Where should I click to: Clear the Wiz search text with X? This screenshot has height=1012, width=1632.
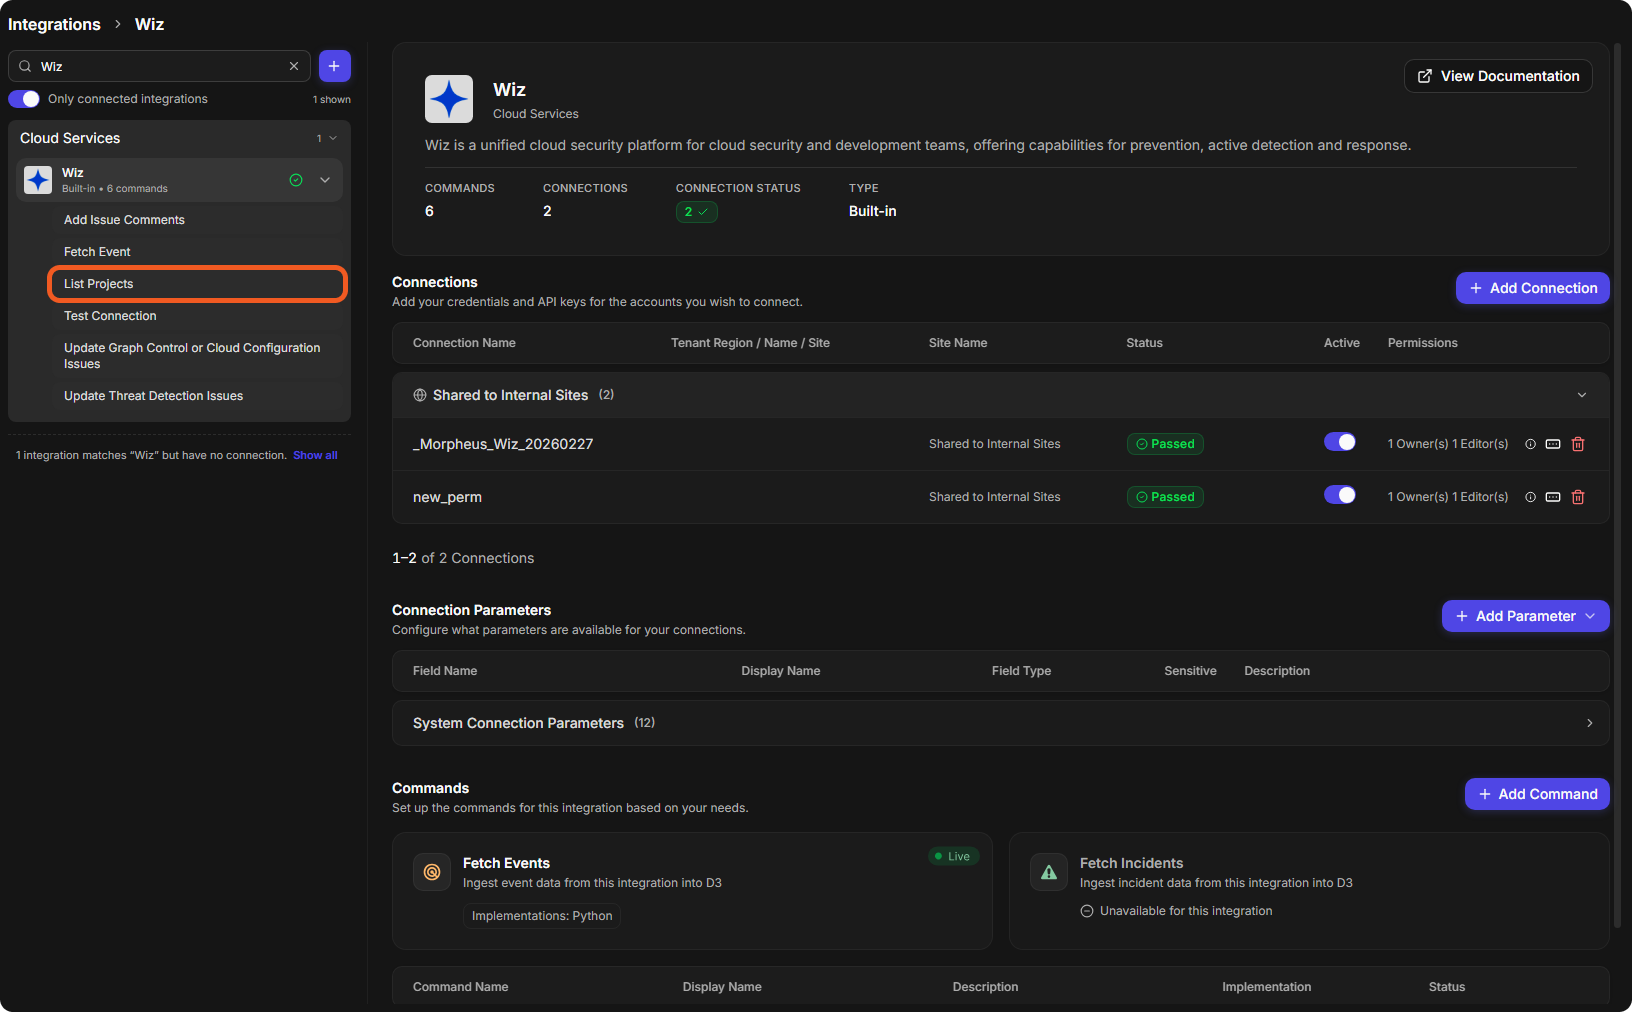click(294, 66)
